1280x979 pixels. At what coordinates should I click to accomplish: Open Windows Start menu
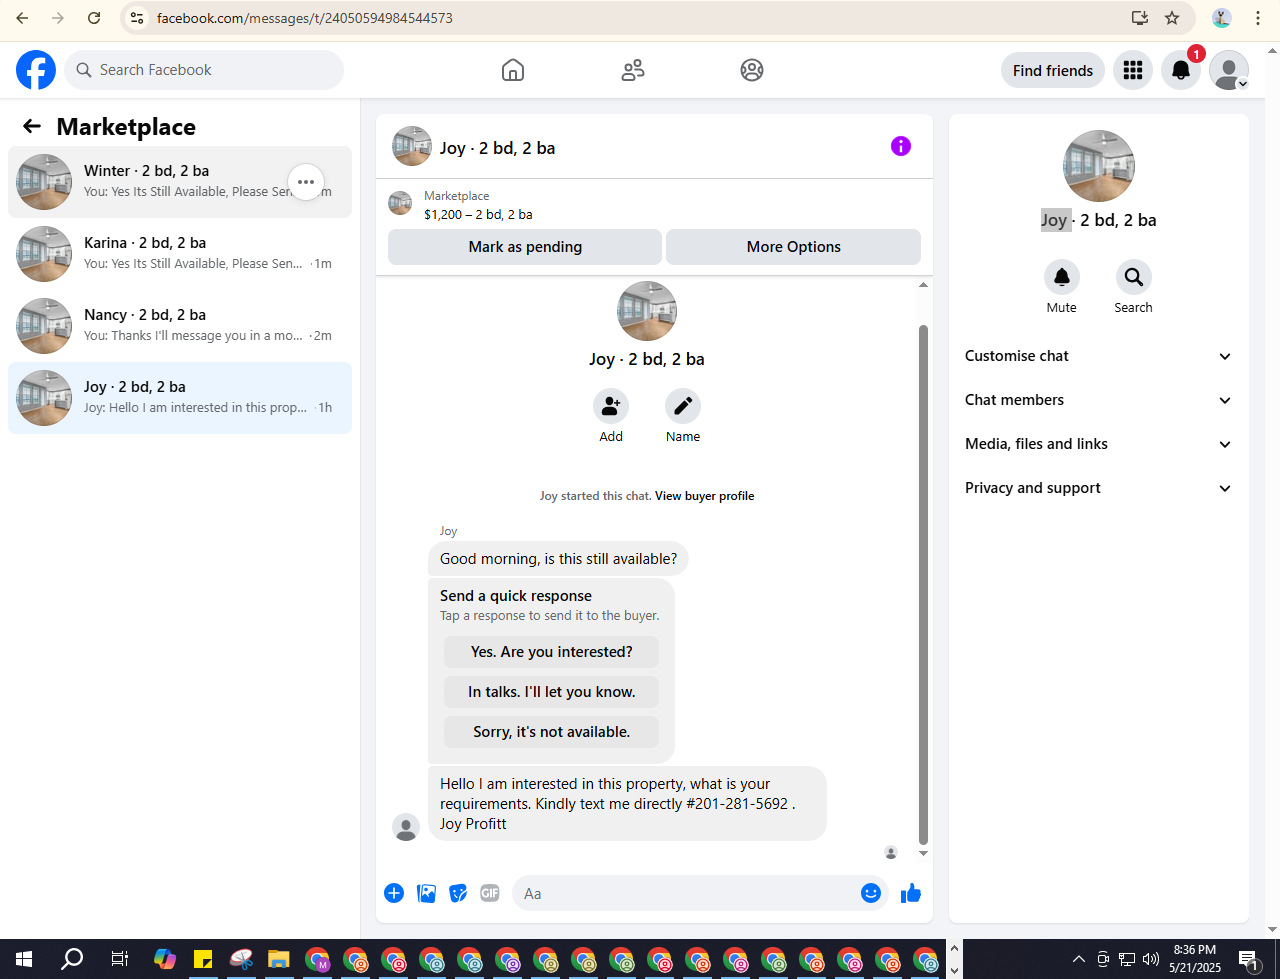point(24,959)
